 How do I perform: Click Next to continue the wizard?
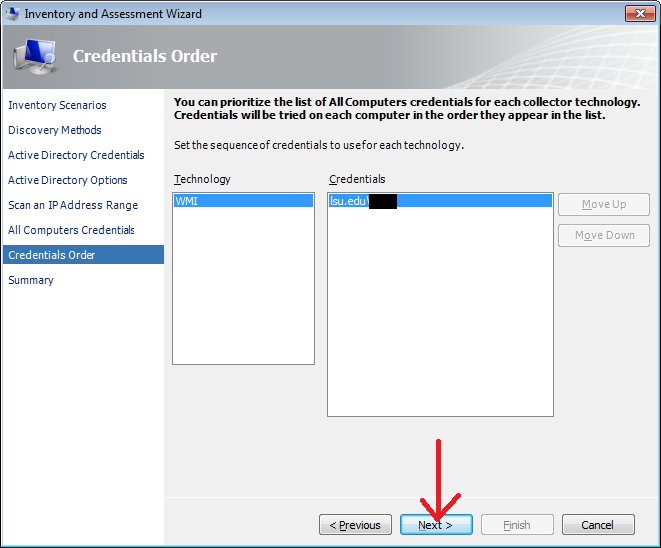pyautogui.click(x=436, y=525)
